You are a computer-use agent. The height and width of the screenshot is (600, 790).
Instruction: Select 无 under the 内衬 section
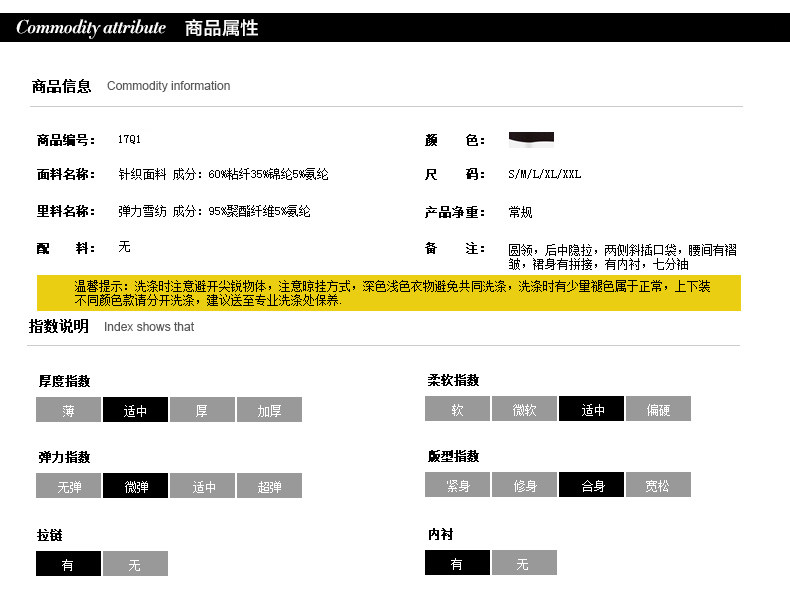tap(523, 564)
